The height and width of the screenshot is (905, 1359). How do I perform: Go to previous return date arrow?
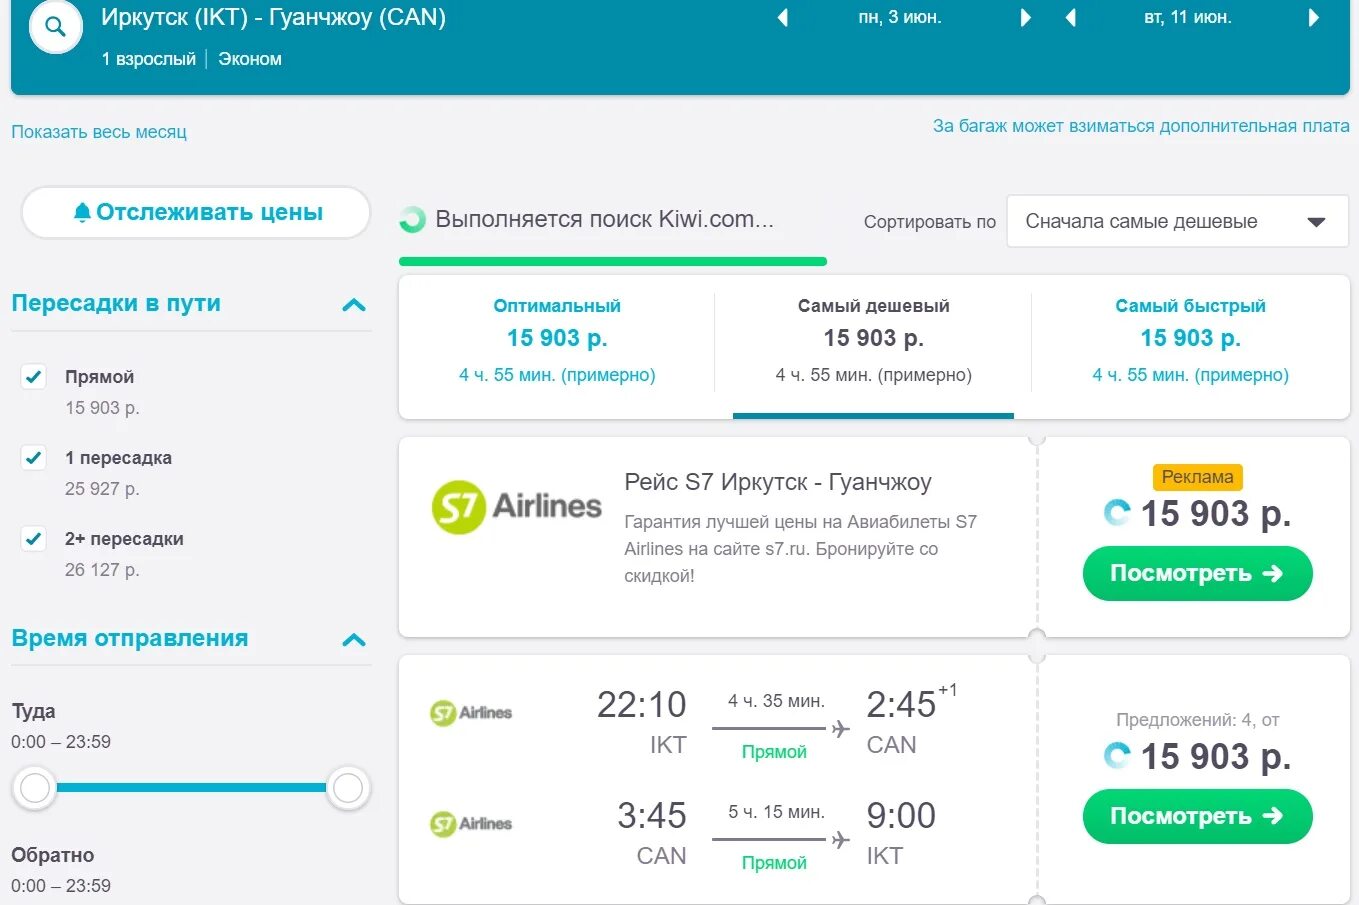1071,18
